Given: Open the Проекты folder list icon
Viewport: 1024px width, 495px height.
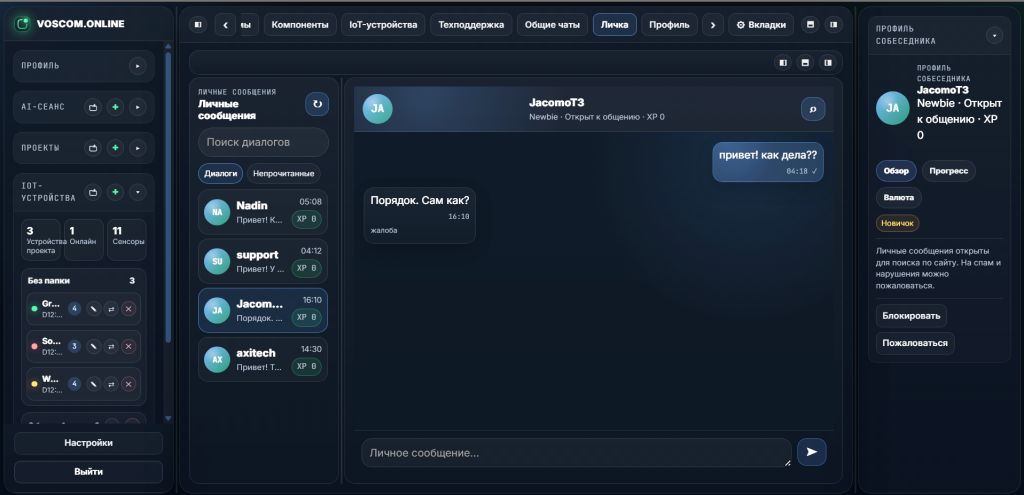Looking at the screenshot, I should (93, 148).
